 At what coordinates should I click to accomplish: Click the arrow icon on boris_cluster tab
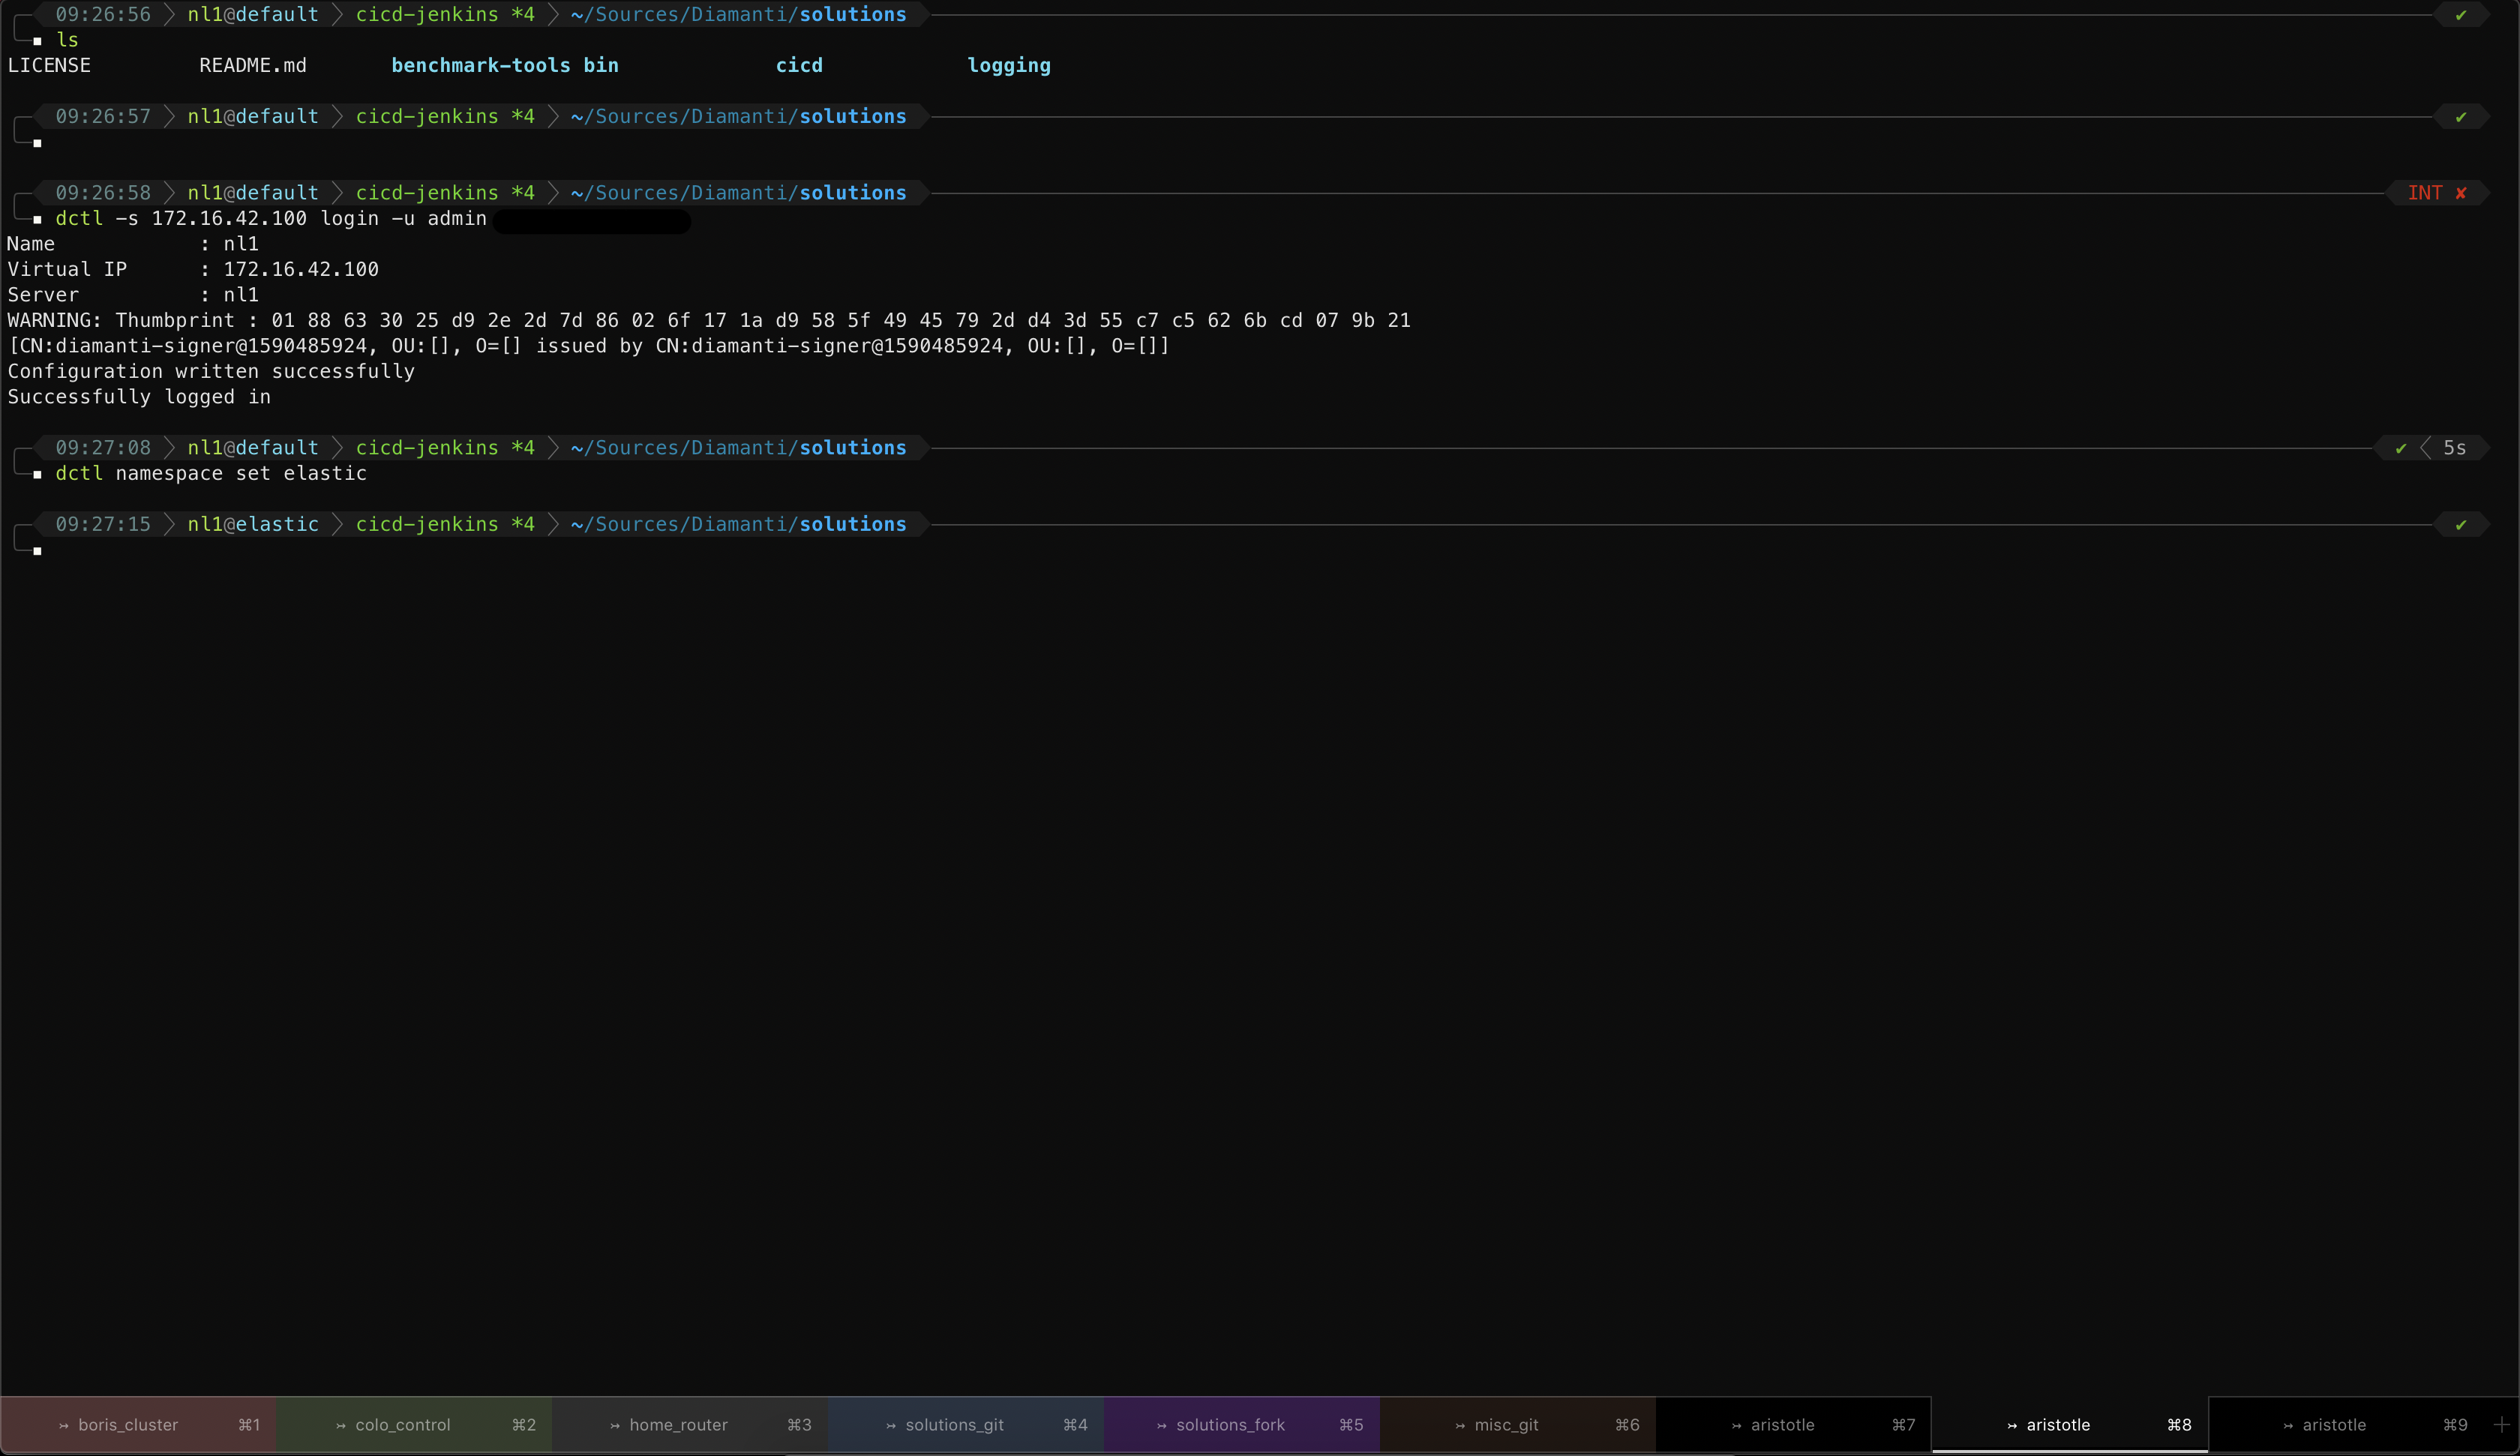click(63, 1426)
